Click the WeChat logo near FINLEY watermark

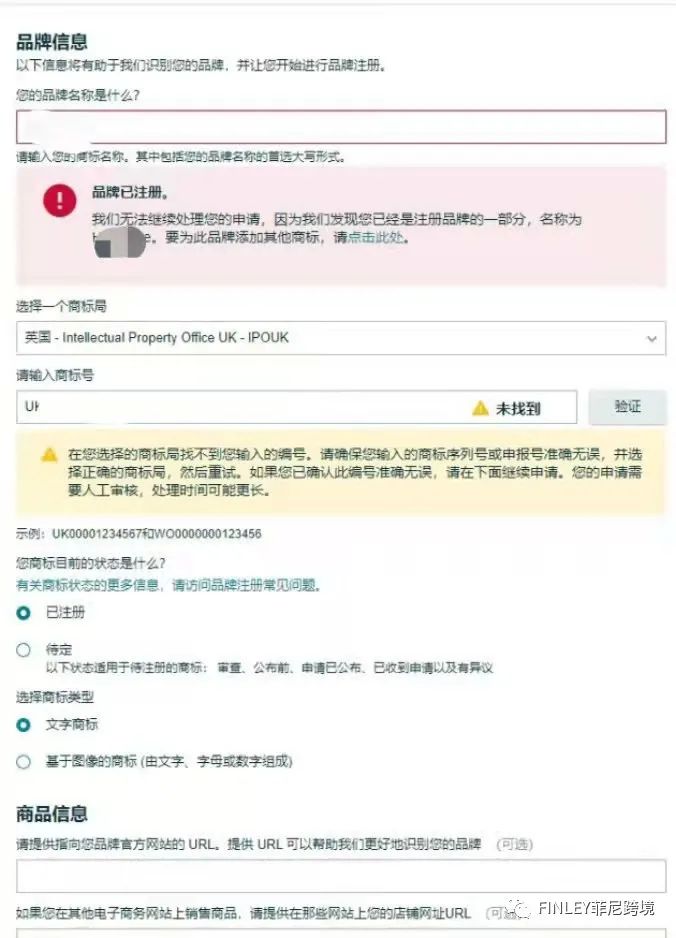[x=516, y=909]
